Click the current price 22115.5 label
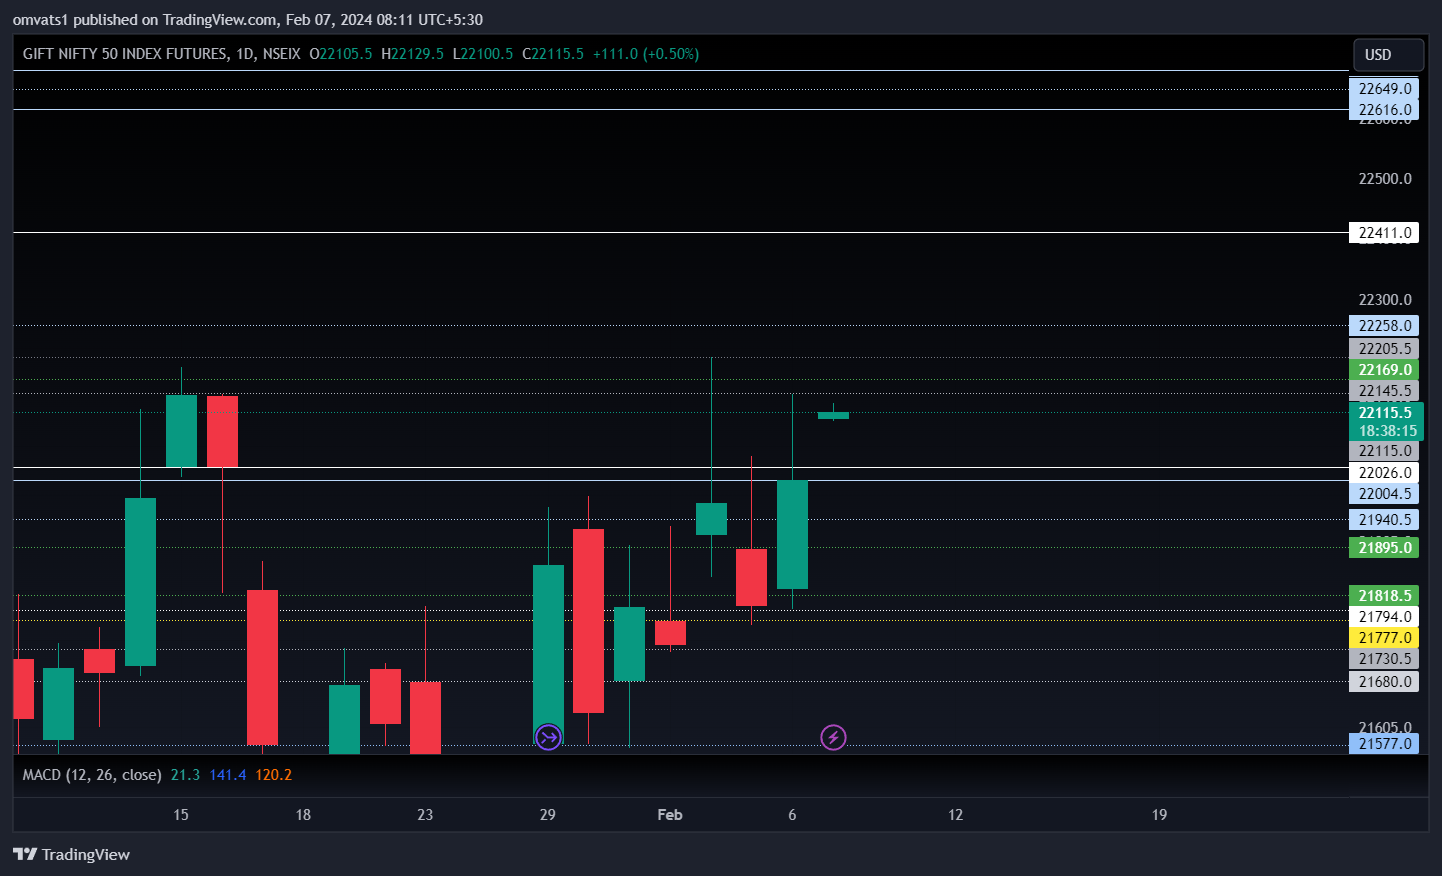1442x876 pixels. 1385,413
